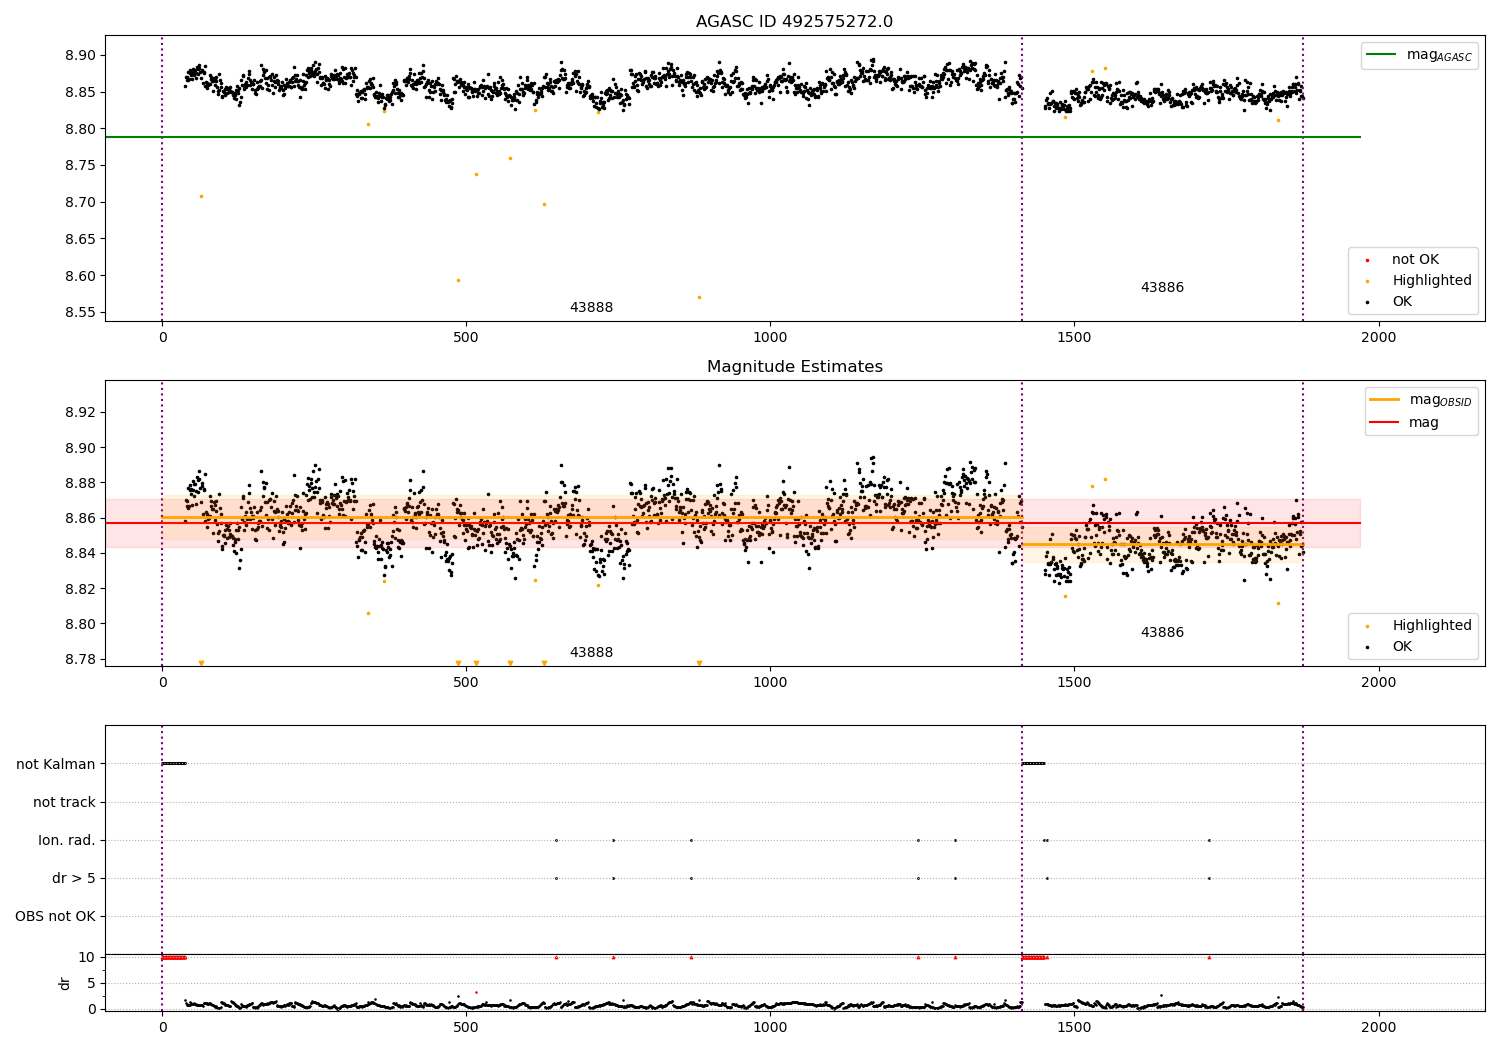This screenshot has width=1500, height=1050.
Task: Click the "dr > 5" row label
Action: click(x=74, y=878)
